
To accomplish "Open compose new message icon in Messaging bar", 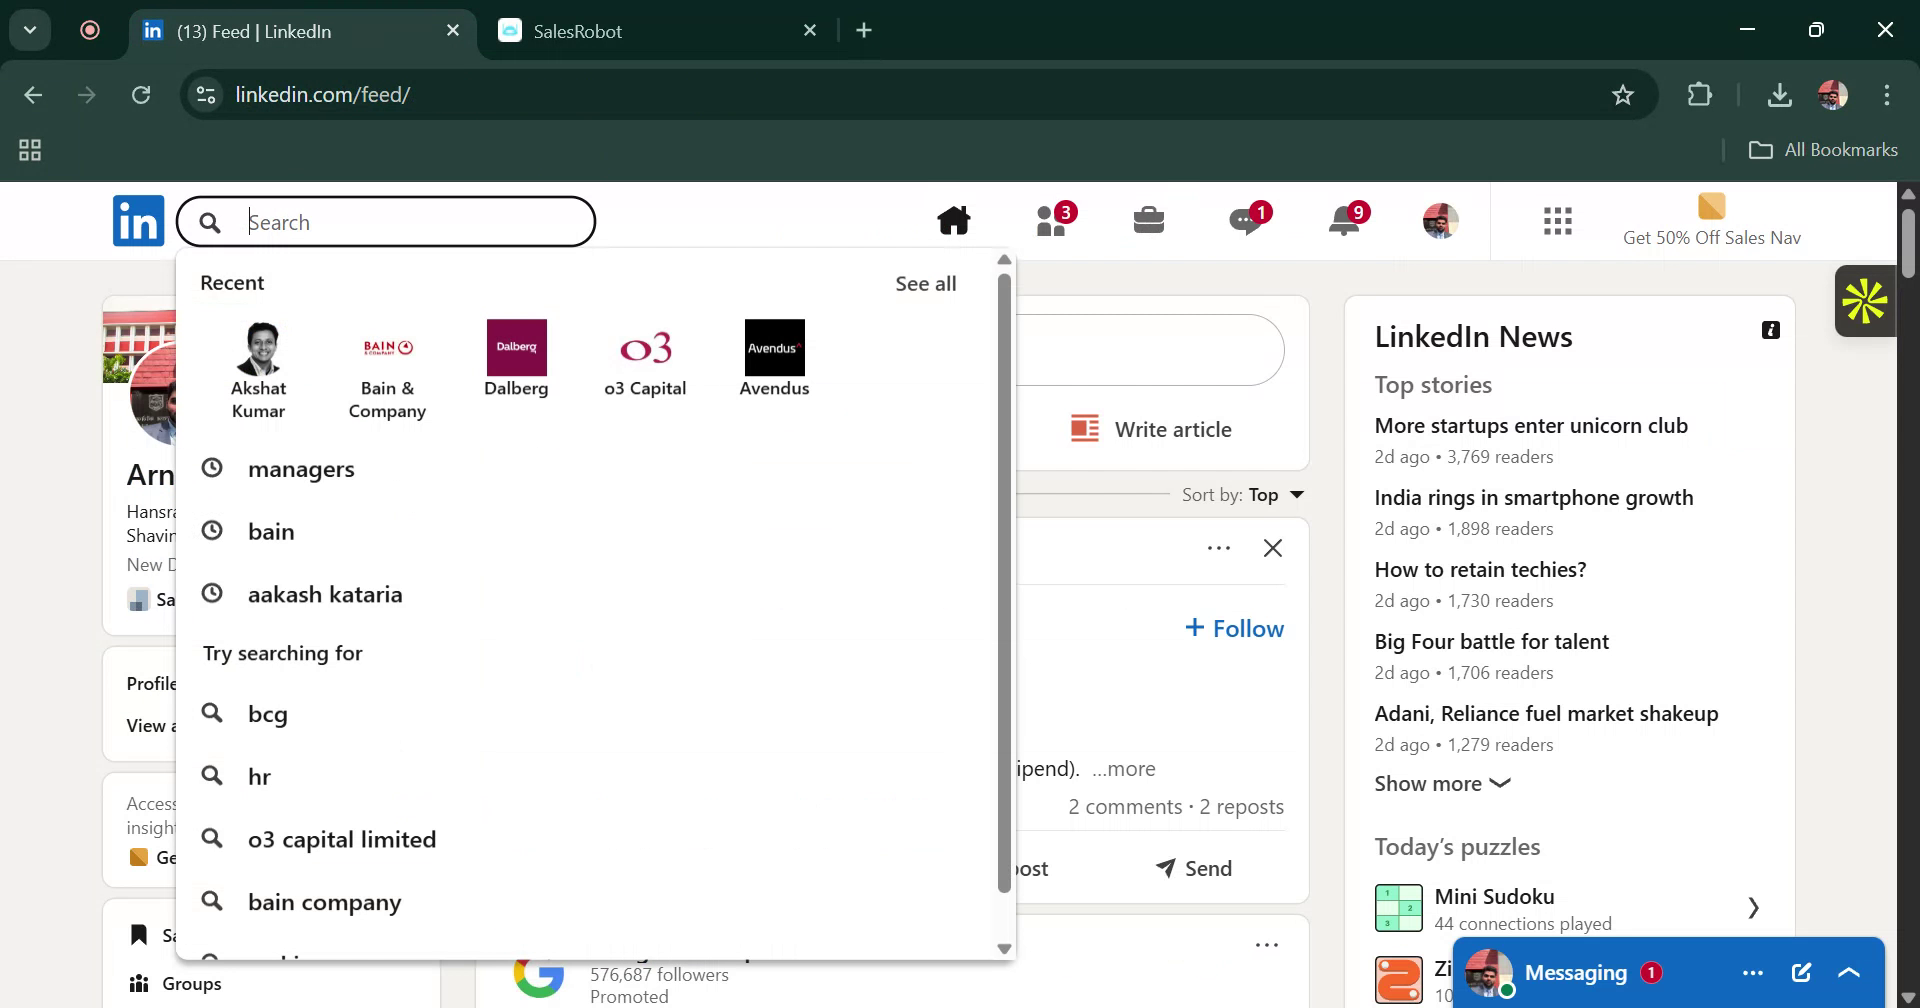I will pos(1801,971).
